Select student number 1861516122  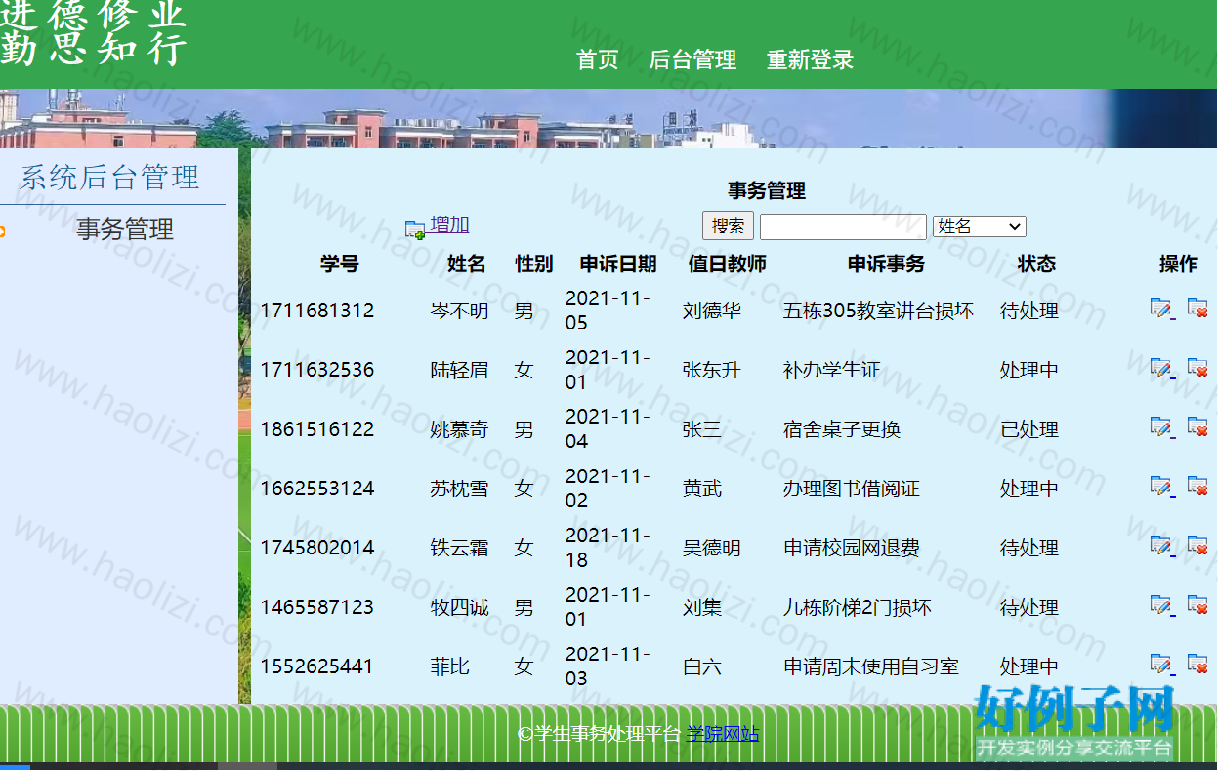(317, 430)
